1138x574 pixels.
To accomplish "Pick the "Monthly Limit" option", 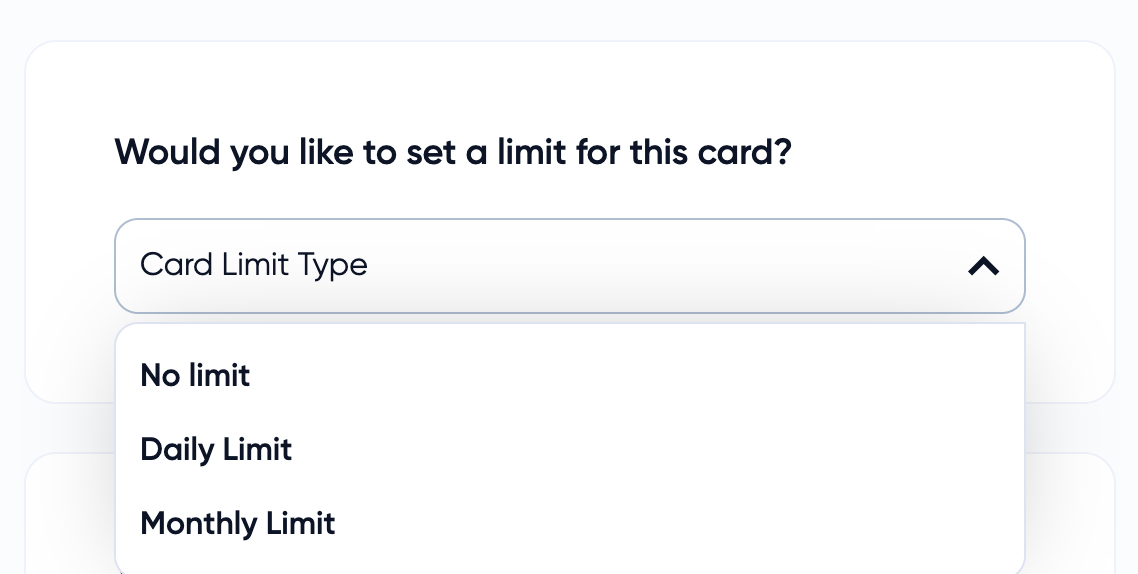I will pos(238,524).
